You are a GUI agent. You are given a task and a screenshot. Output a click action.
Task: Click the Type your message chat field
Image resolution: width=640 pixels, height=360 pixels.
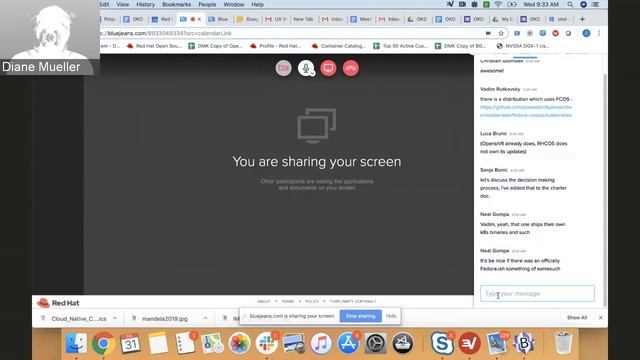point(537,293)
